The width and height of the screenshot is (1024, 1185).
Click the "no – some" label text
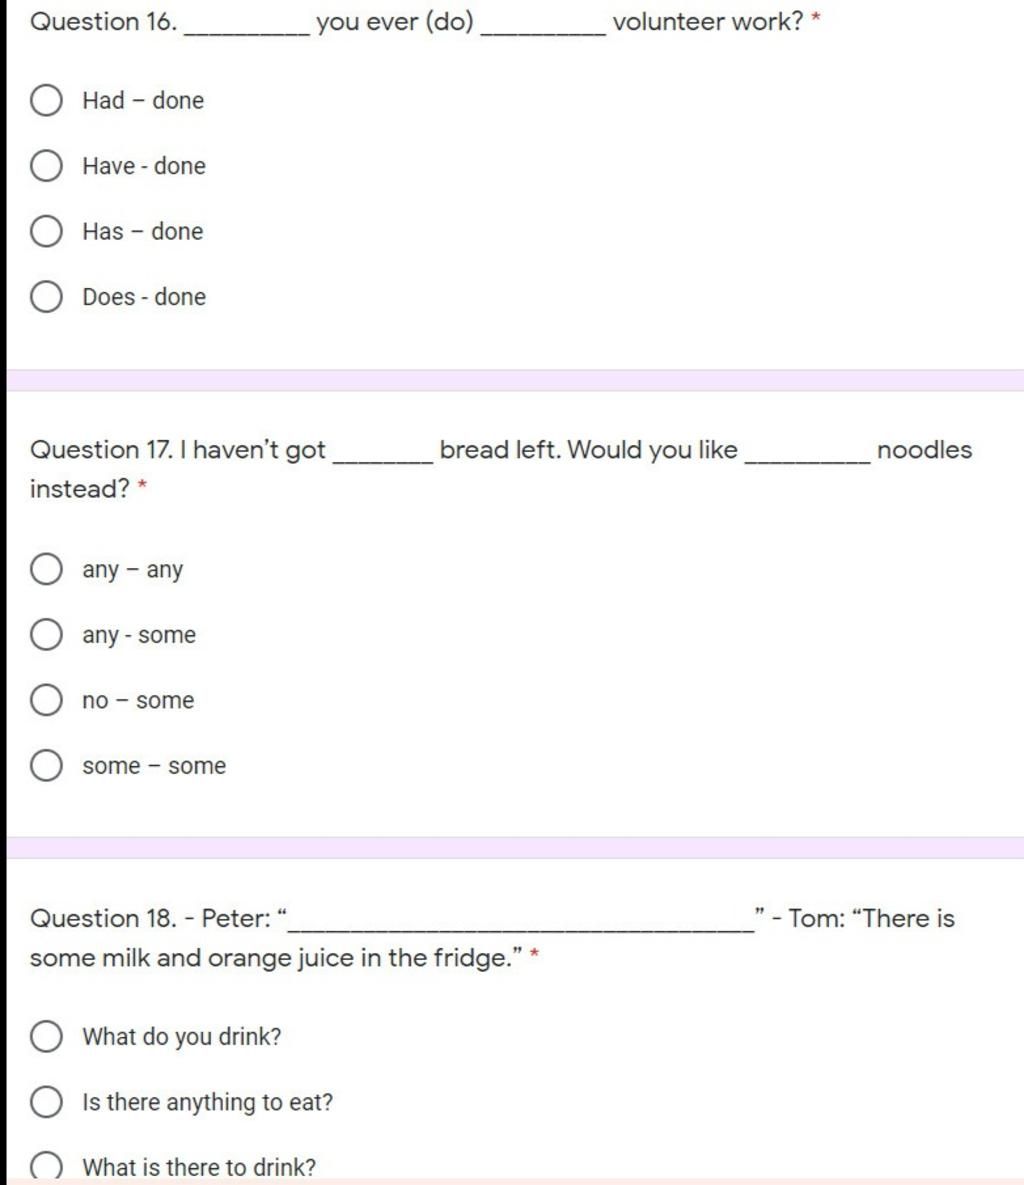coord(138,701)
